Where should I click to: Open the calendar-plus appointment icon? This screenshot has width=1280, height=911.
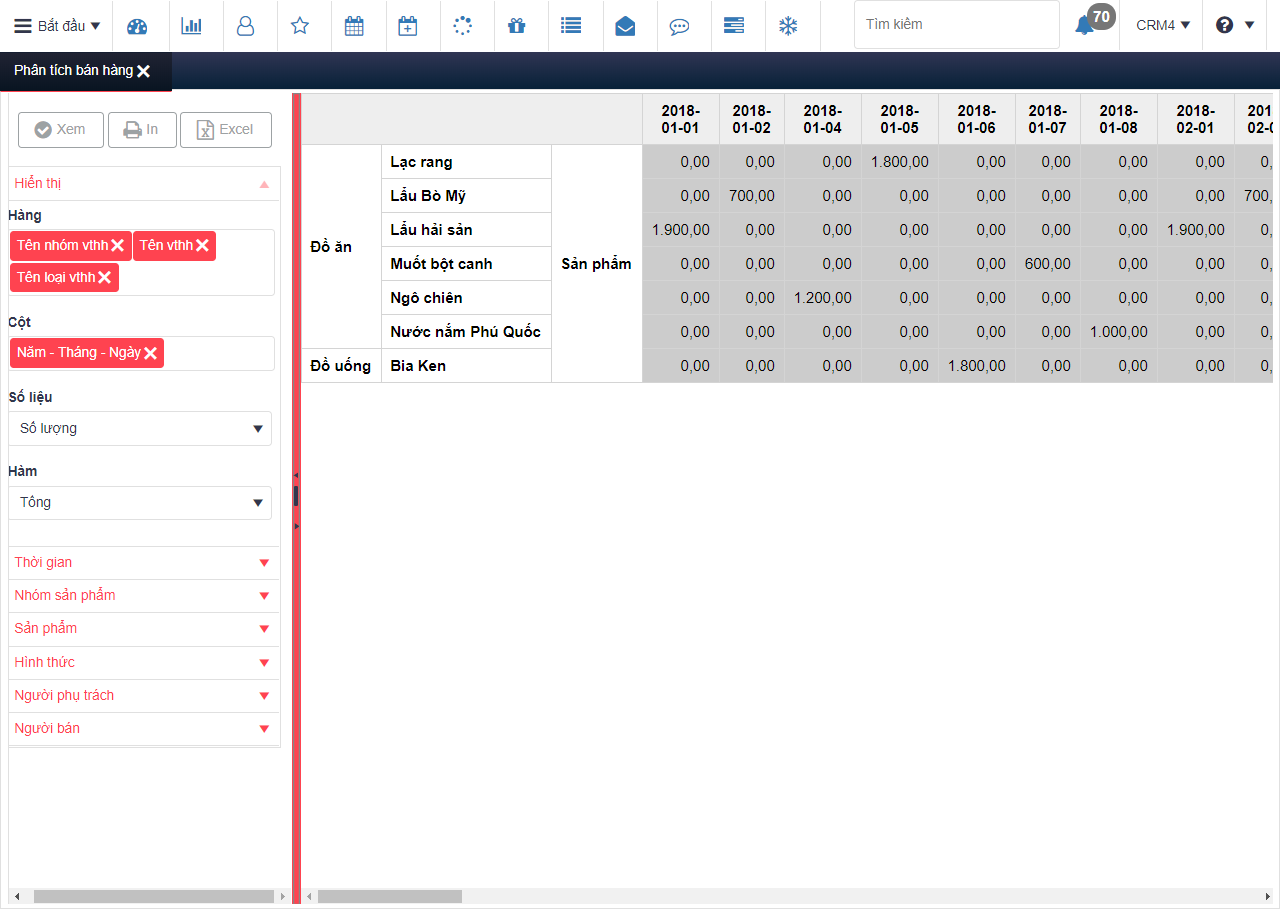click(x=408, y=26)
